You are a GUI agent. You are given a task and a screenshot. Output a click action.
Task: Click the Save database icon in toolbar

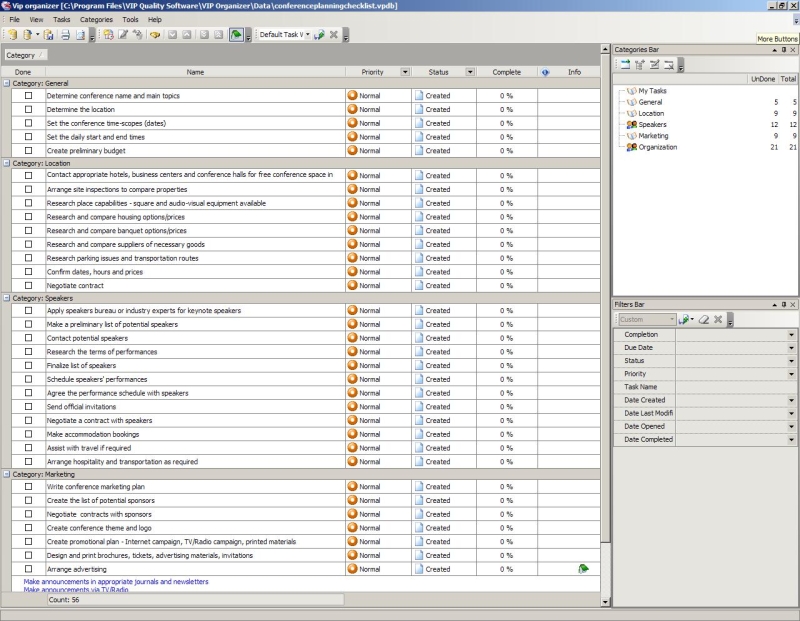pos(48,35)
